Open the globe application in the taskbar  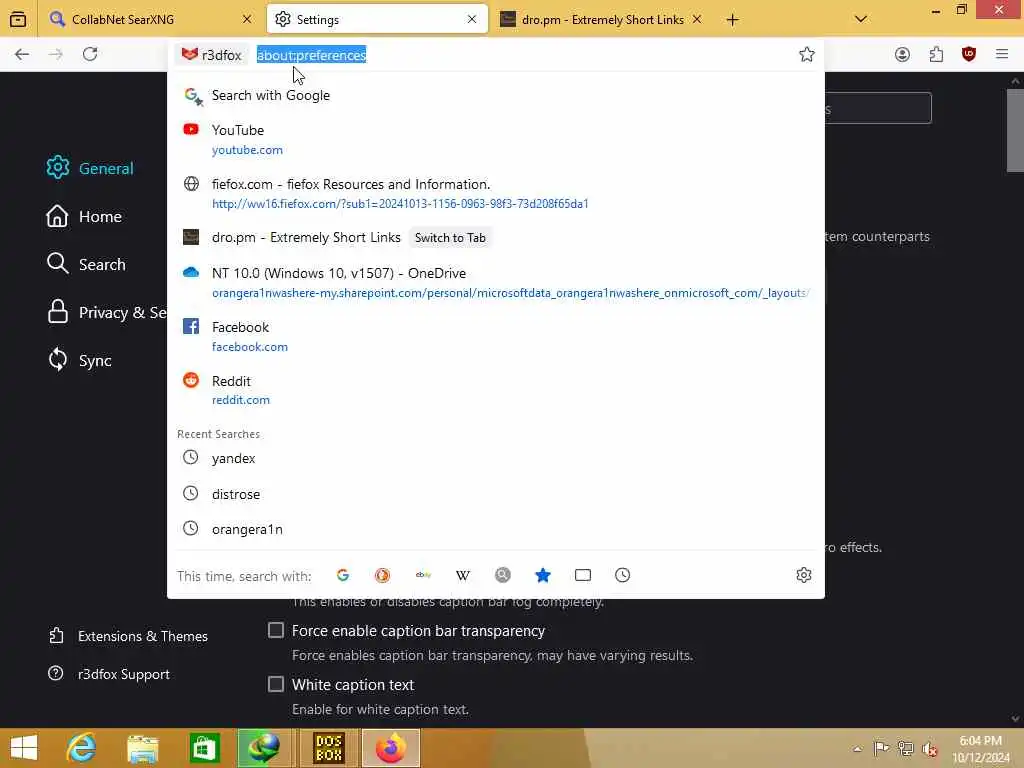(x=264, y=748)
